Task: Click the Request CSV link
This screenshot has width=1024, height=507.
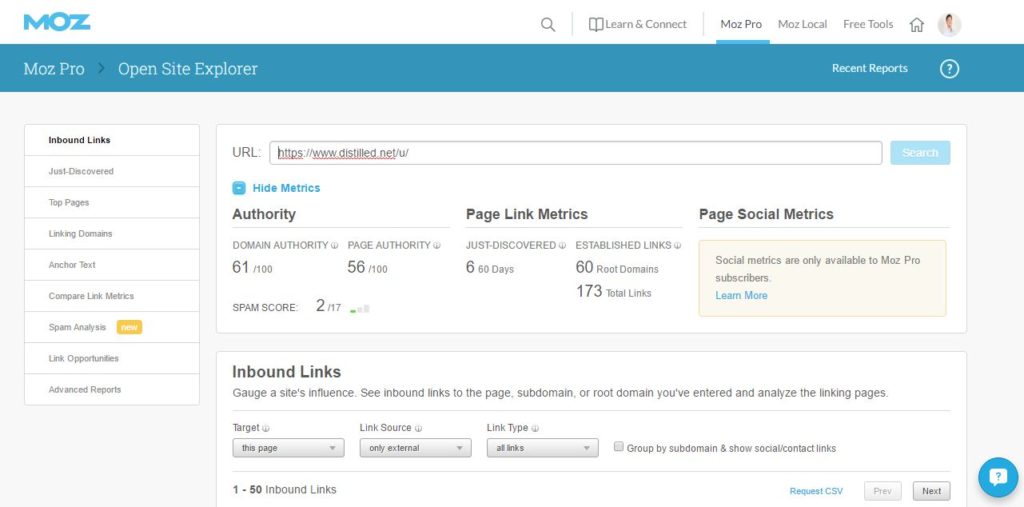Action: (x=816, y=491)
